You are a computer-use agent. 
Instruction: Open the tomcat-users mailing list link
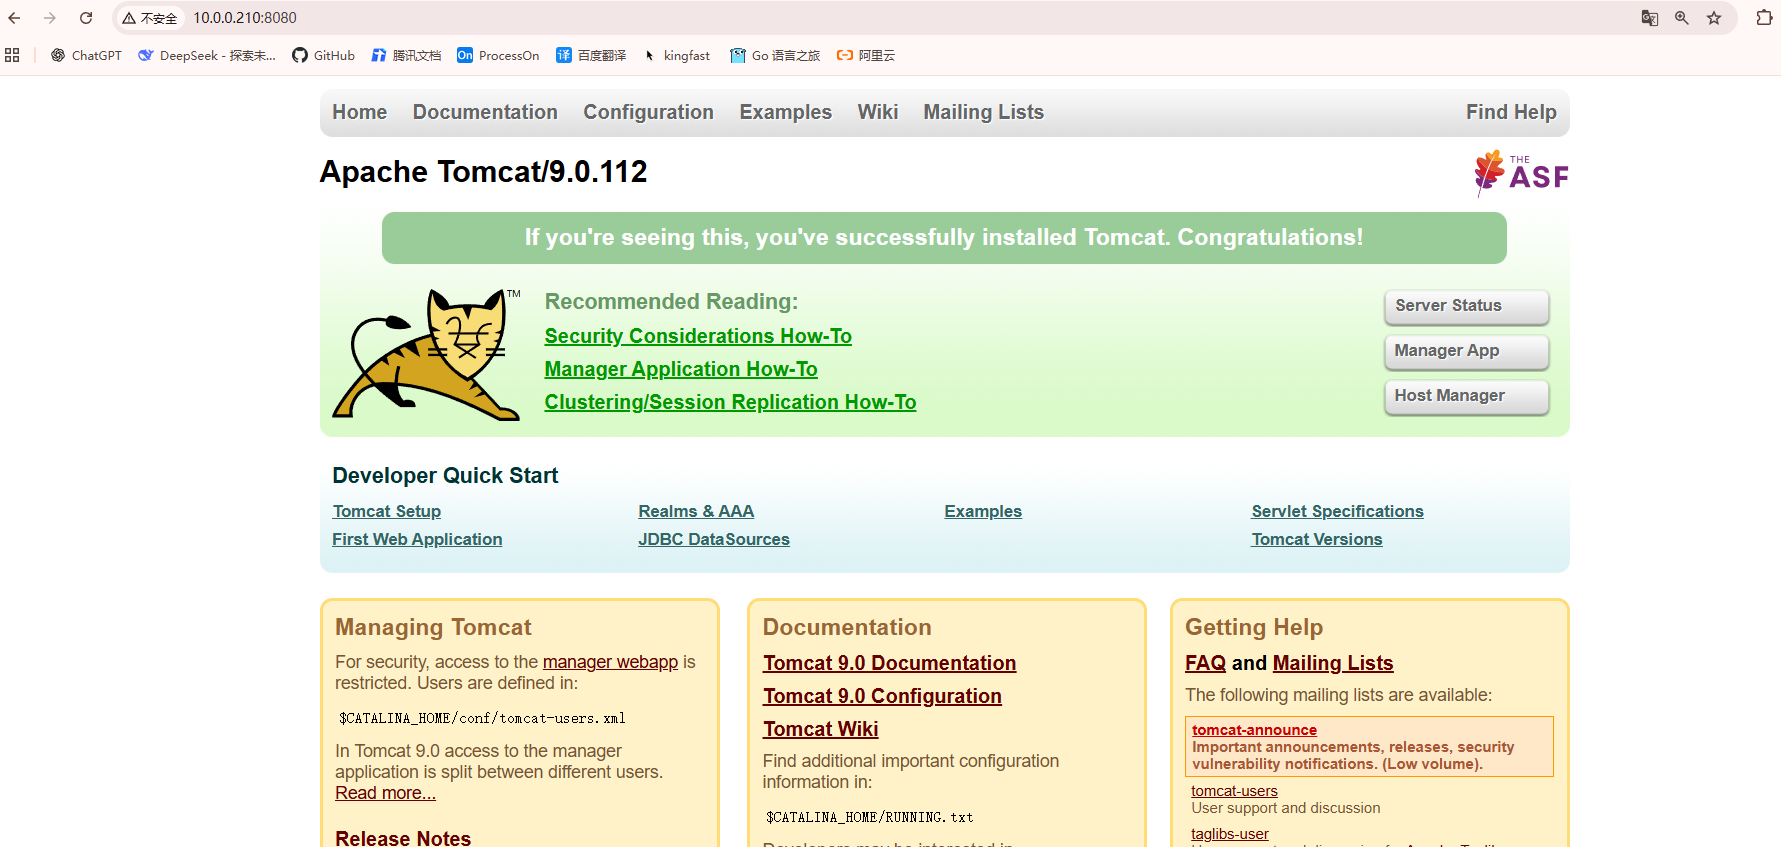1234,791
